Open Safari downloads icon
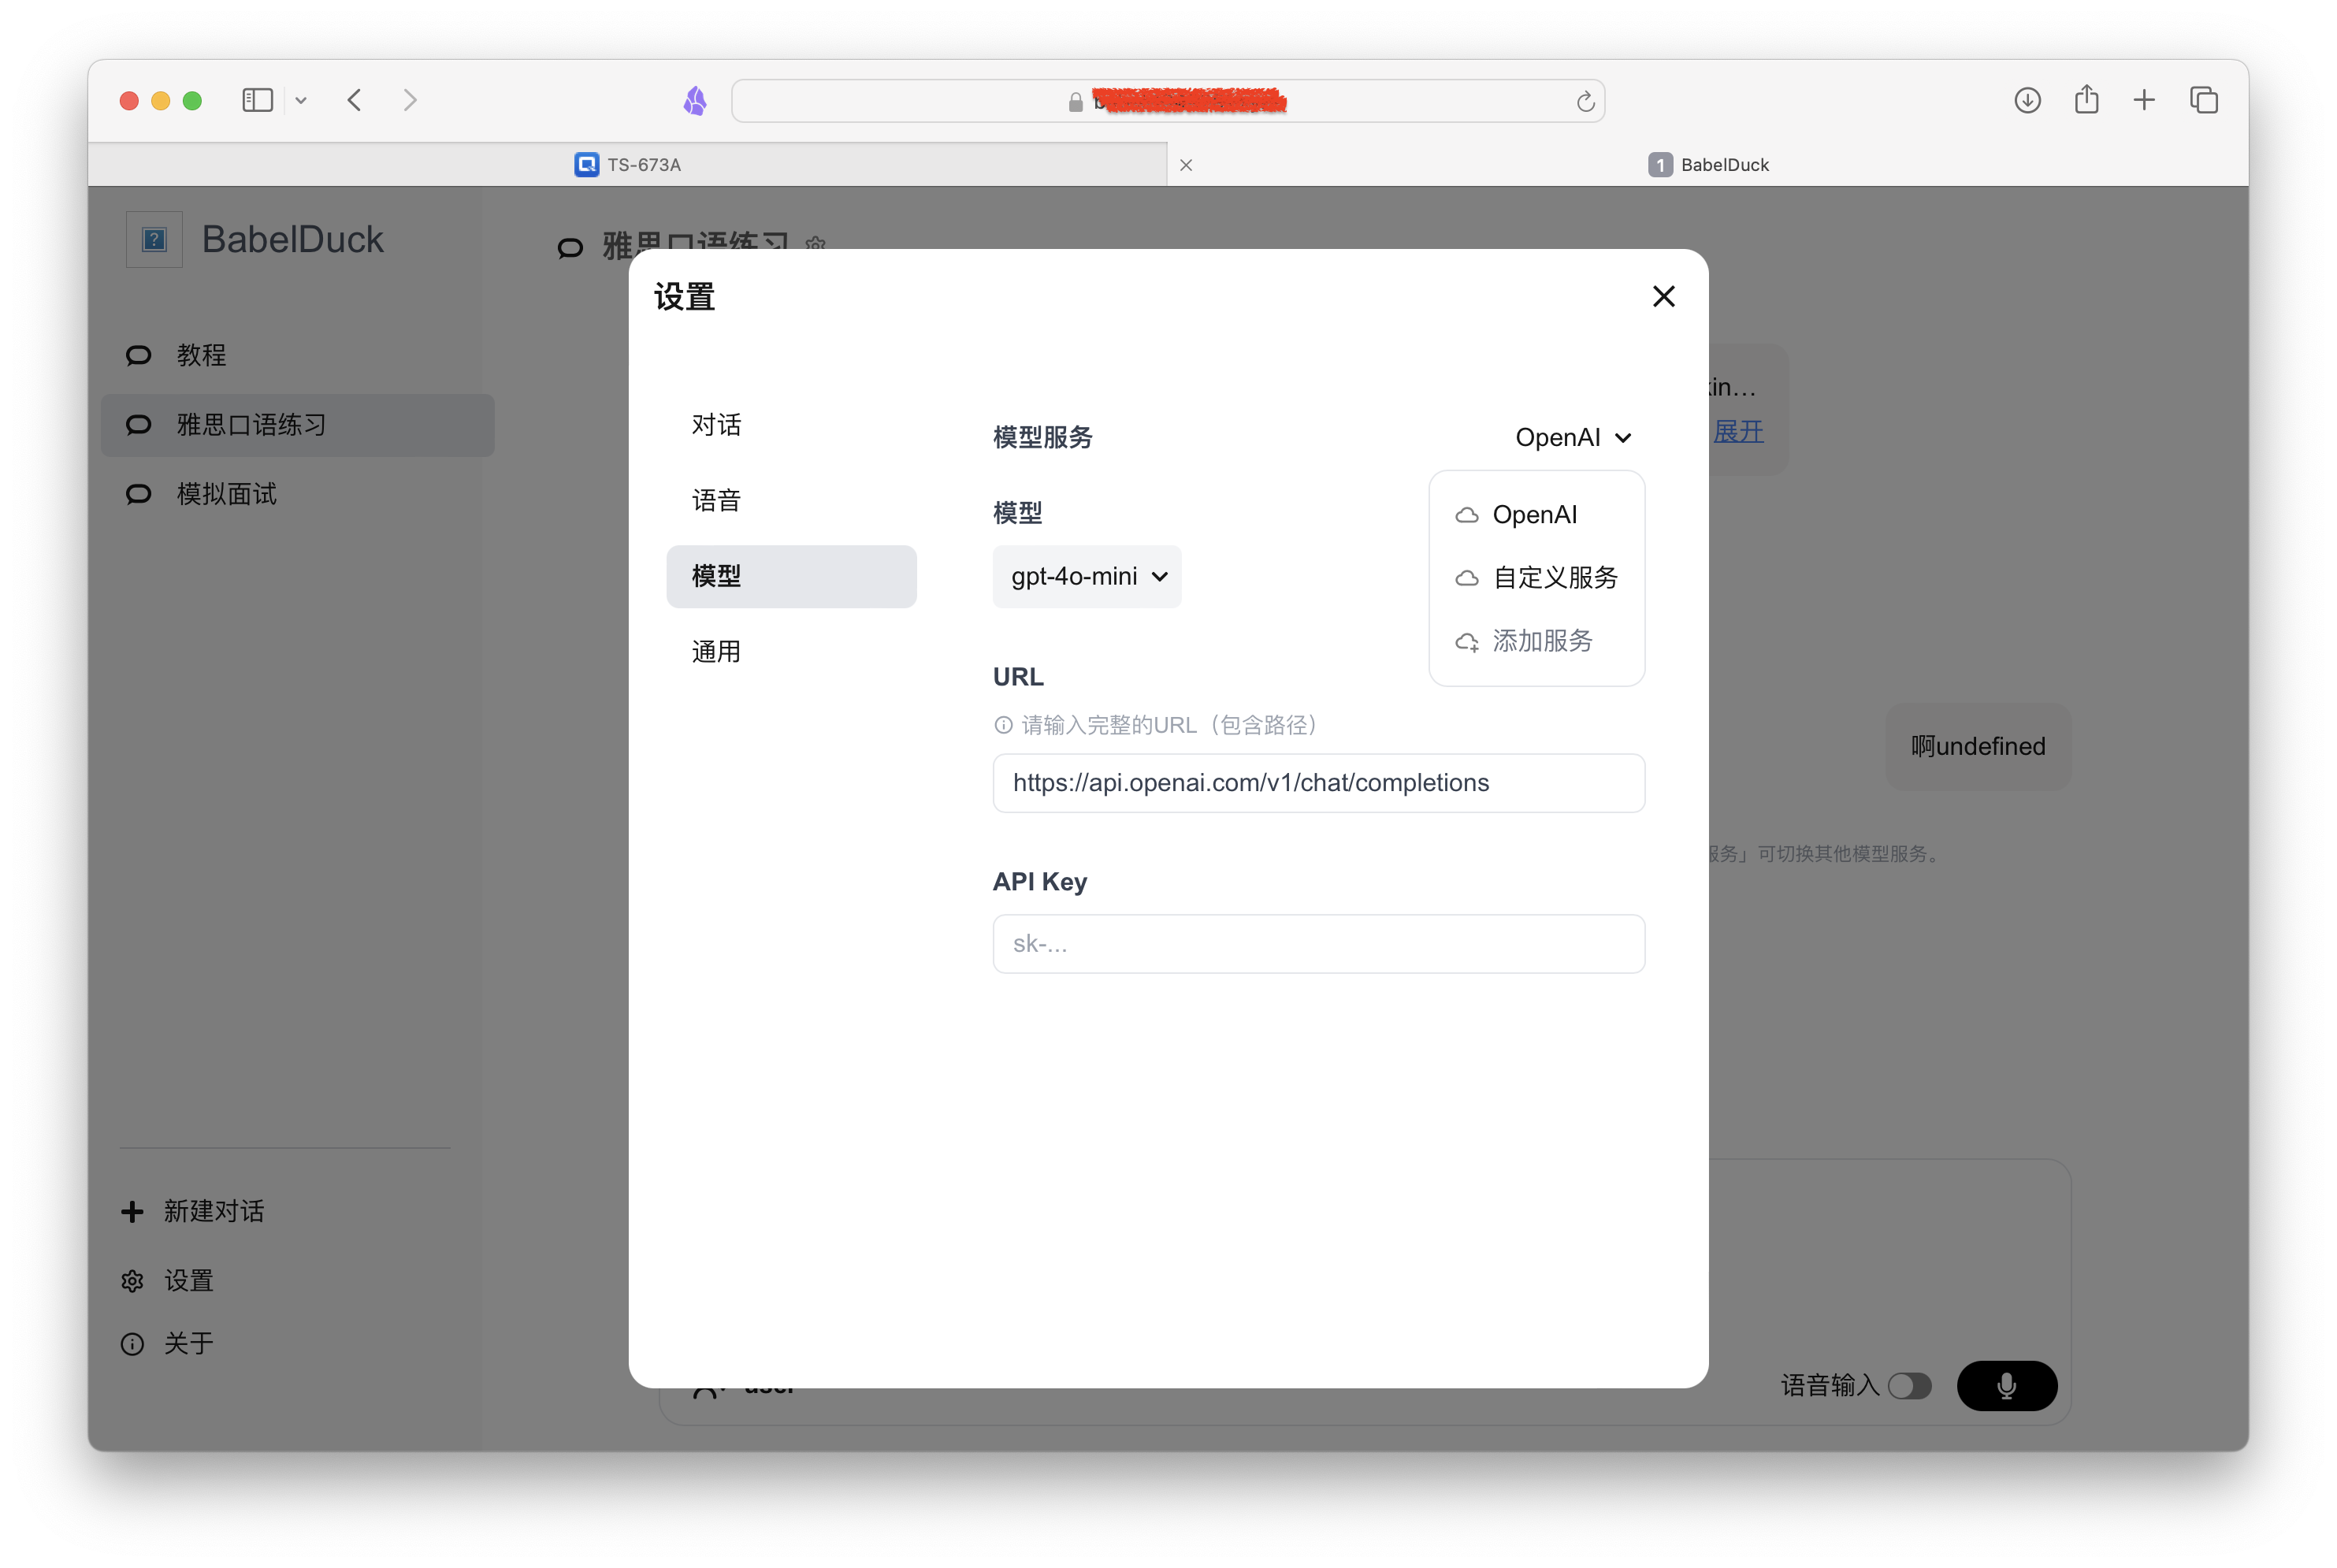This screenshot has height=1568, width=2337. [x=2027, y=100]
